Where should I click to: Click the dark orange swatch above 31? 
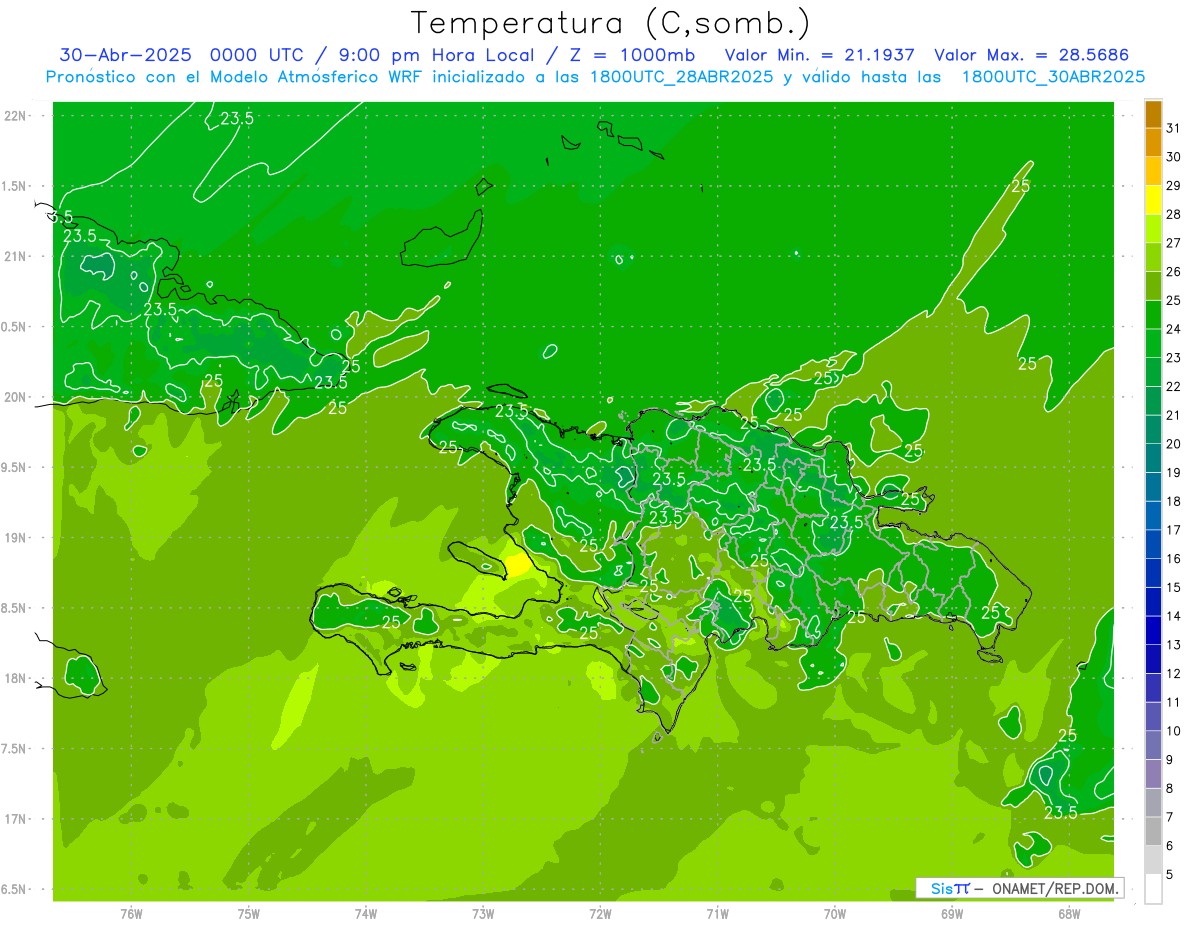click(1153, 113)
